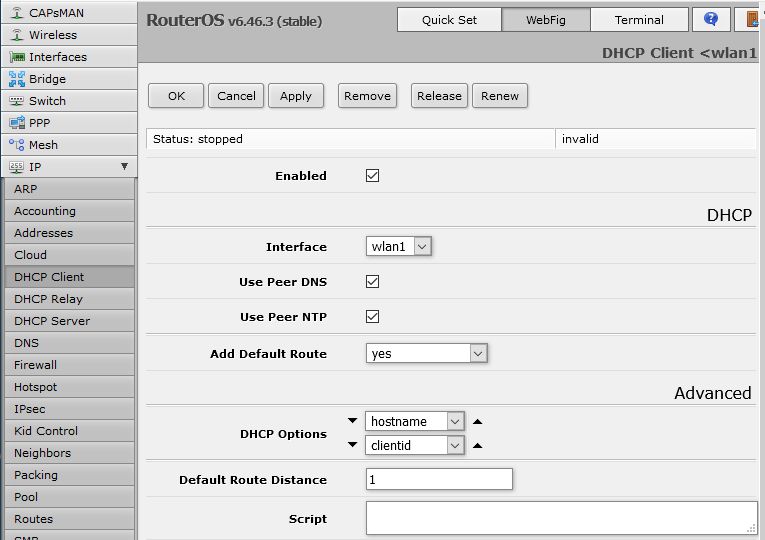
Task: Open Firewall submenu item
Action: [x=70, y=364]
